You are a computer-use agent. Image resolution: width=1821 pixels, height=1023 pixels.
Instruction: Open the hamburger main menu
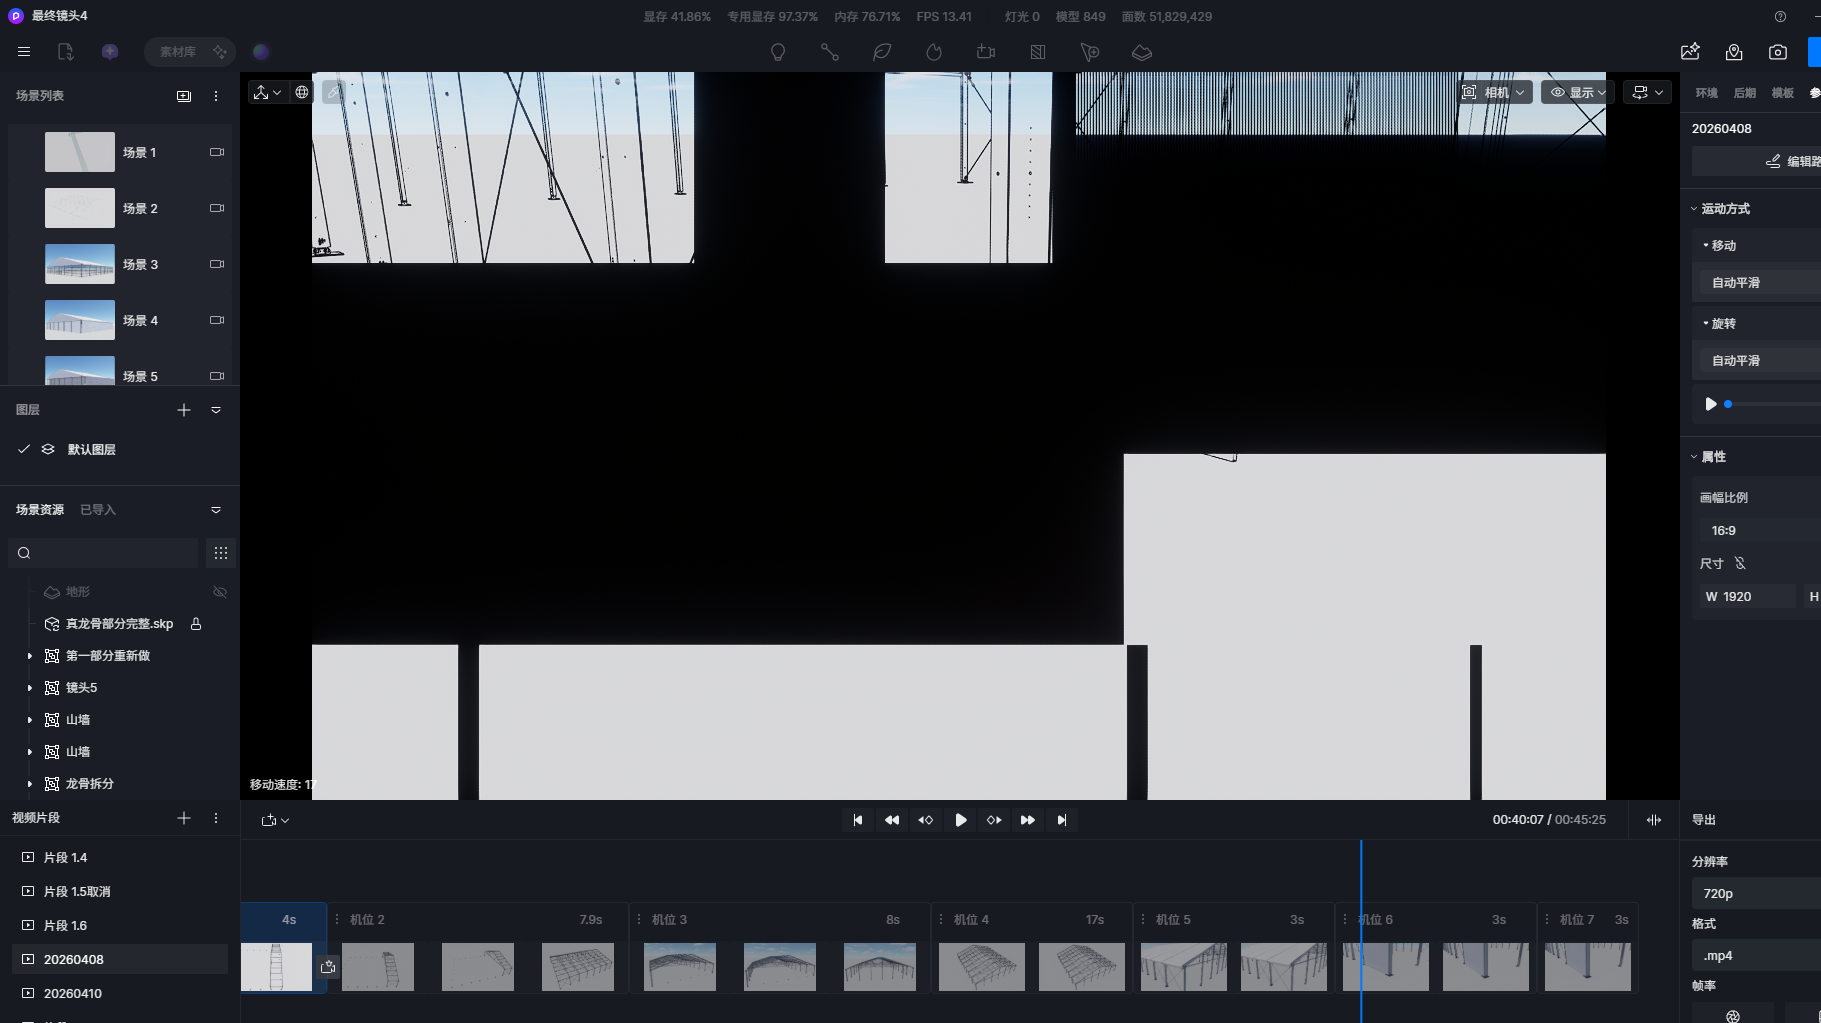24,52
